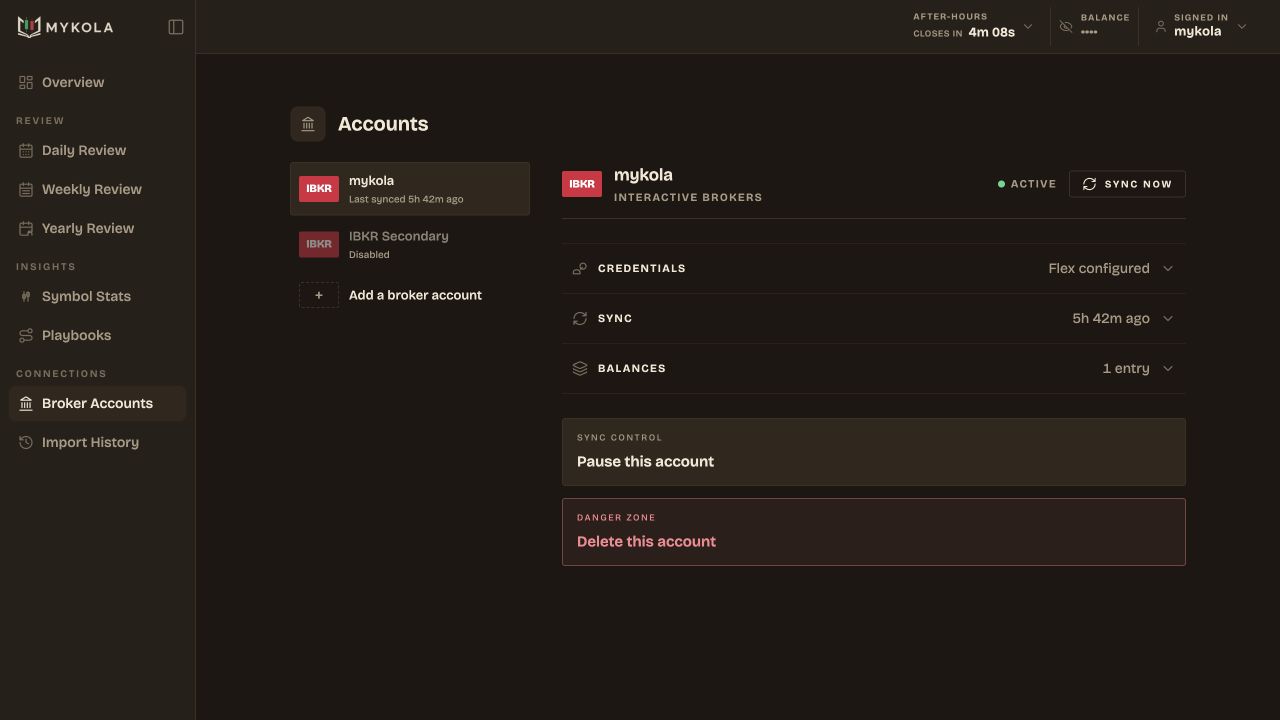Click the chevron beside 5h 42m ago
This screenshot has width=1280, height=720.
pos(1168,318)
